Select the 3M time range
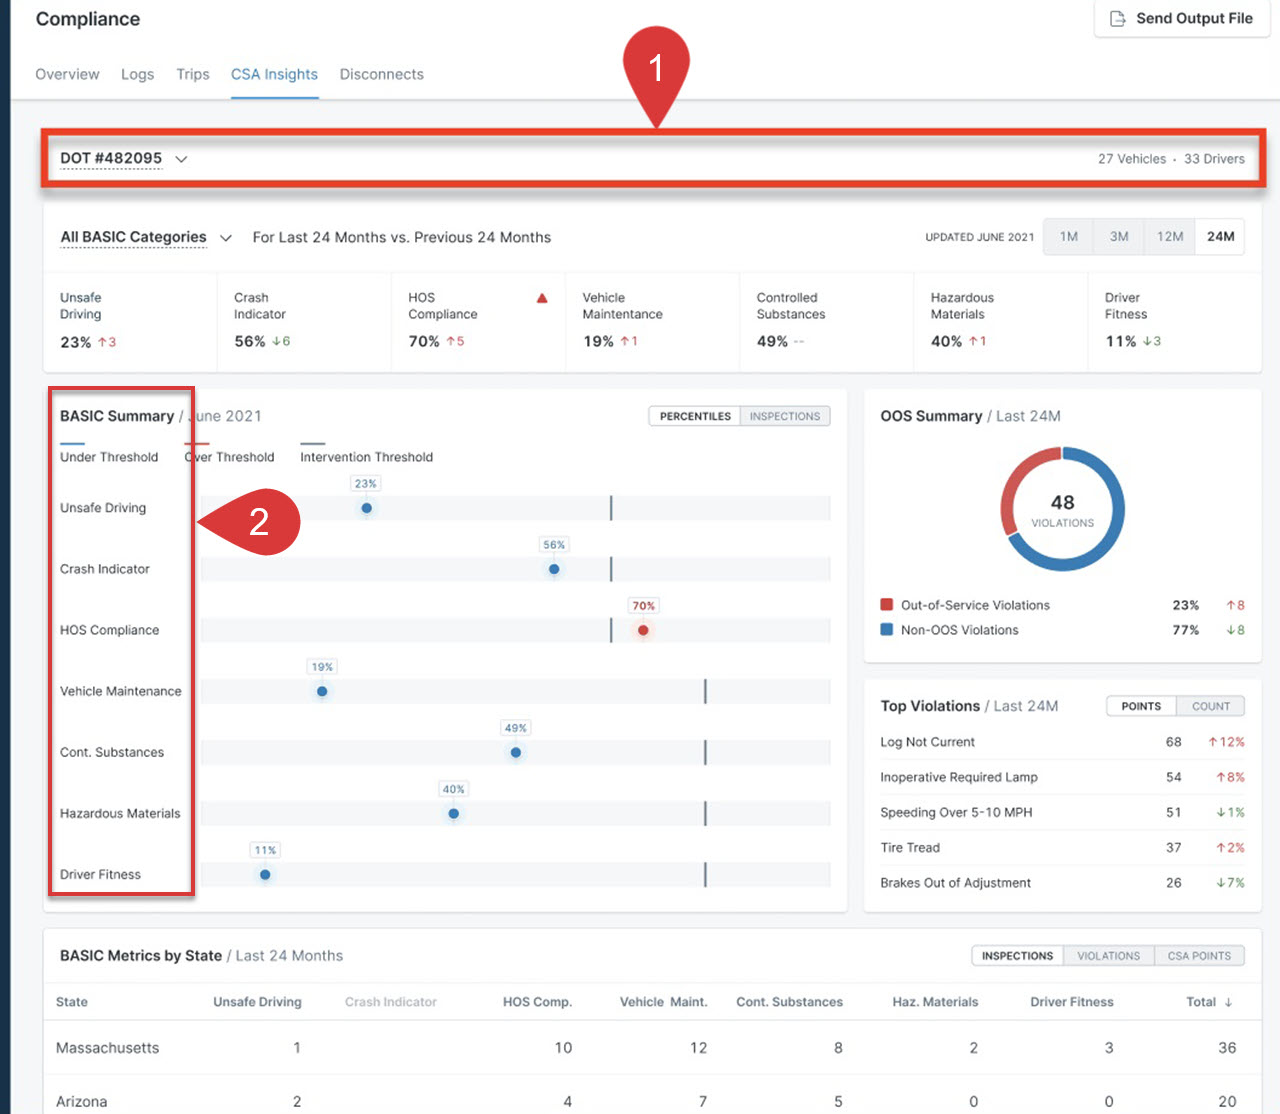 [1119, 237]
